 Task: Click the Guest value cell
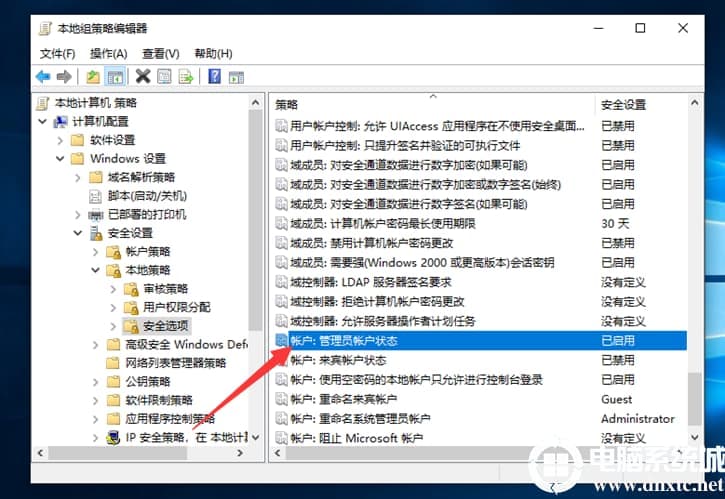pyautogui.click(x=616, y=399)
